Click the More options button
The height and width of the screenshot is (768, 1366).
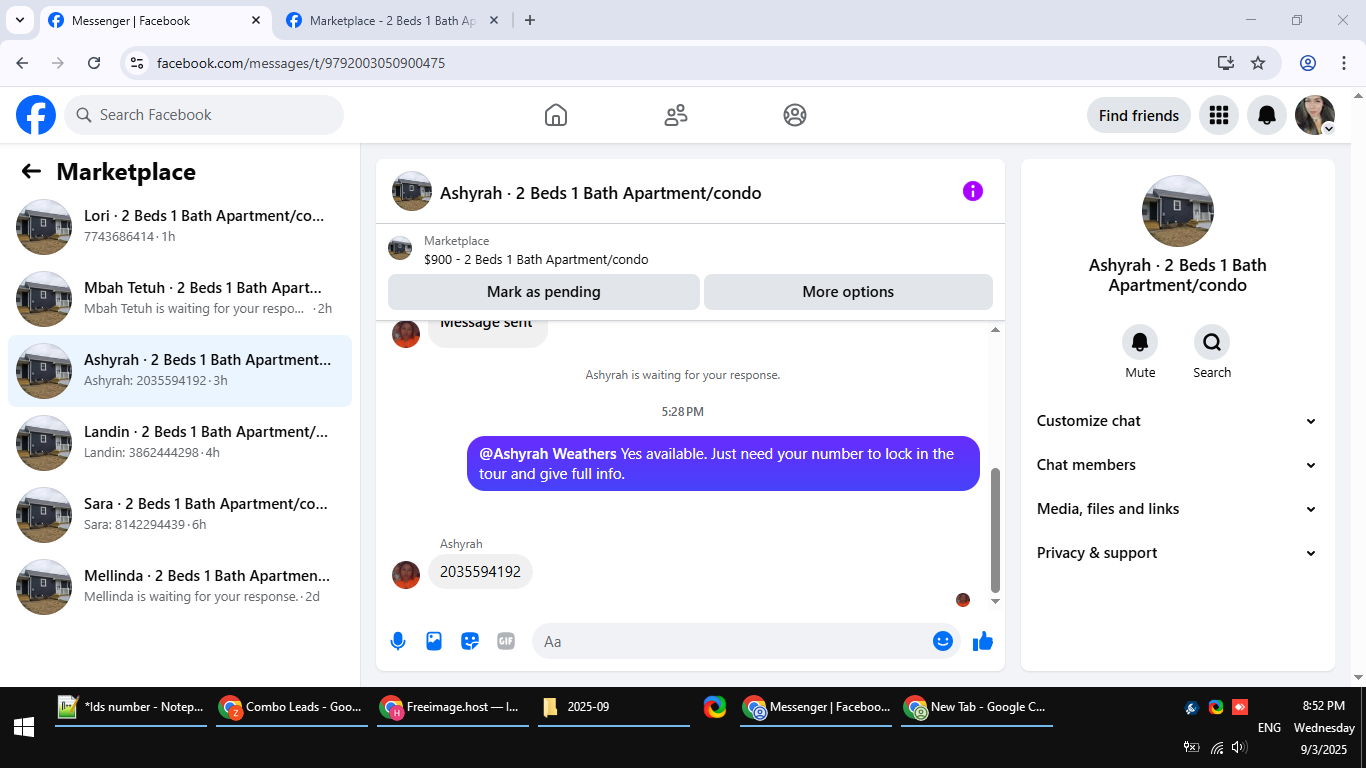click(x=848, y=292)
